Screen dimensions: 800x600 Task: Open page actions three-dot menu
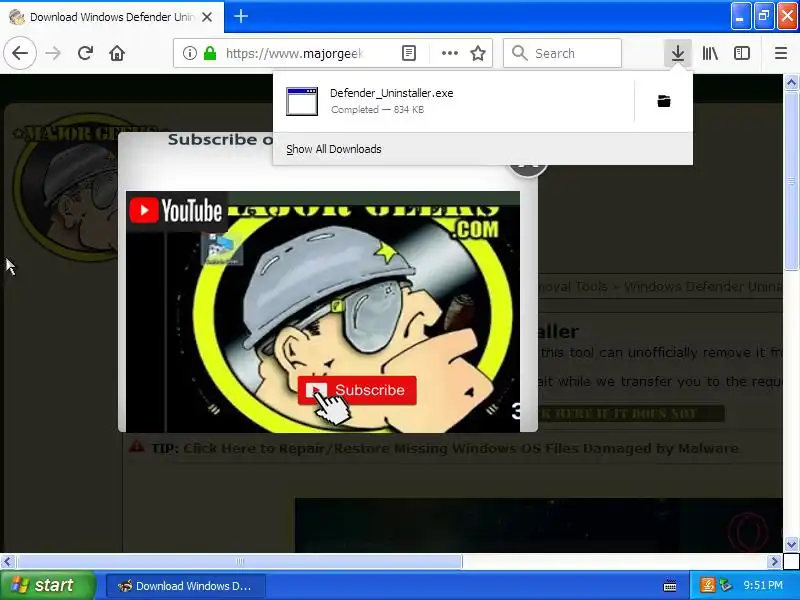[x=449, y=53]
